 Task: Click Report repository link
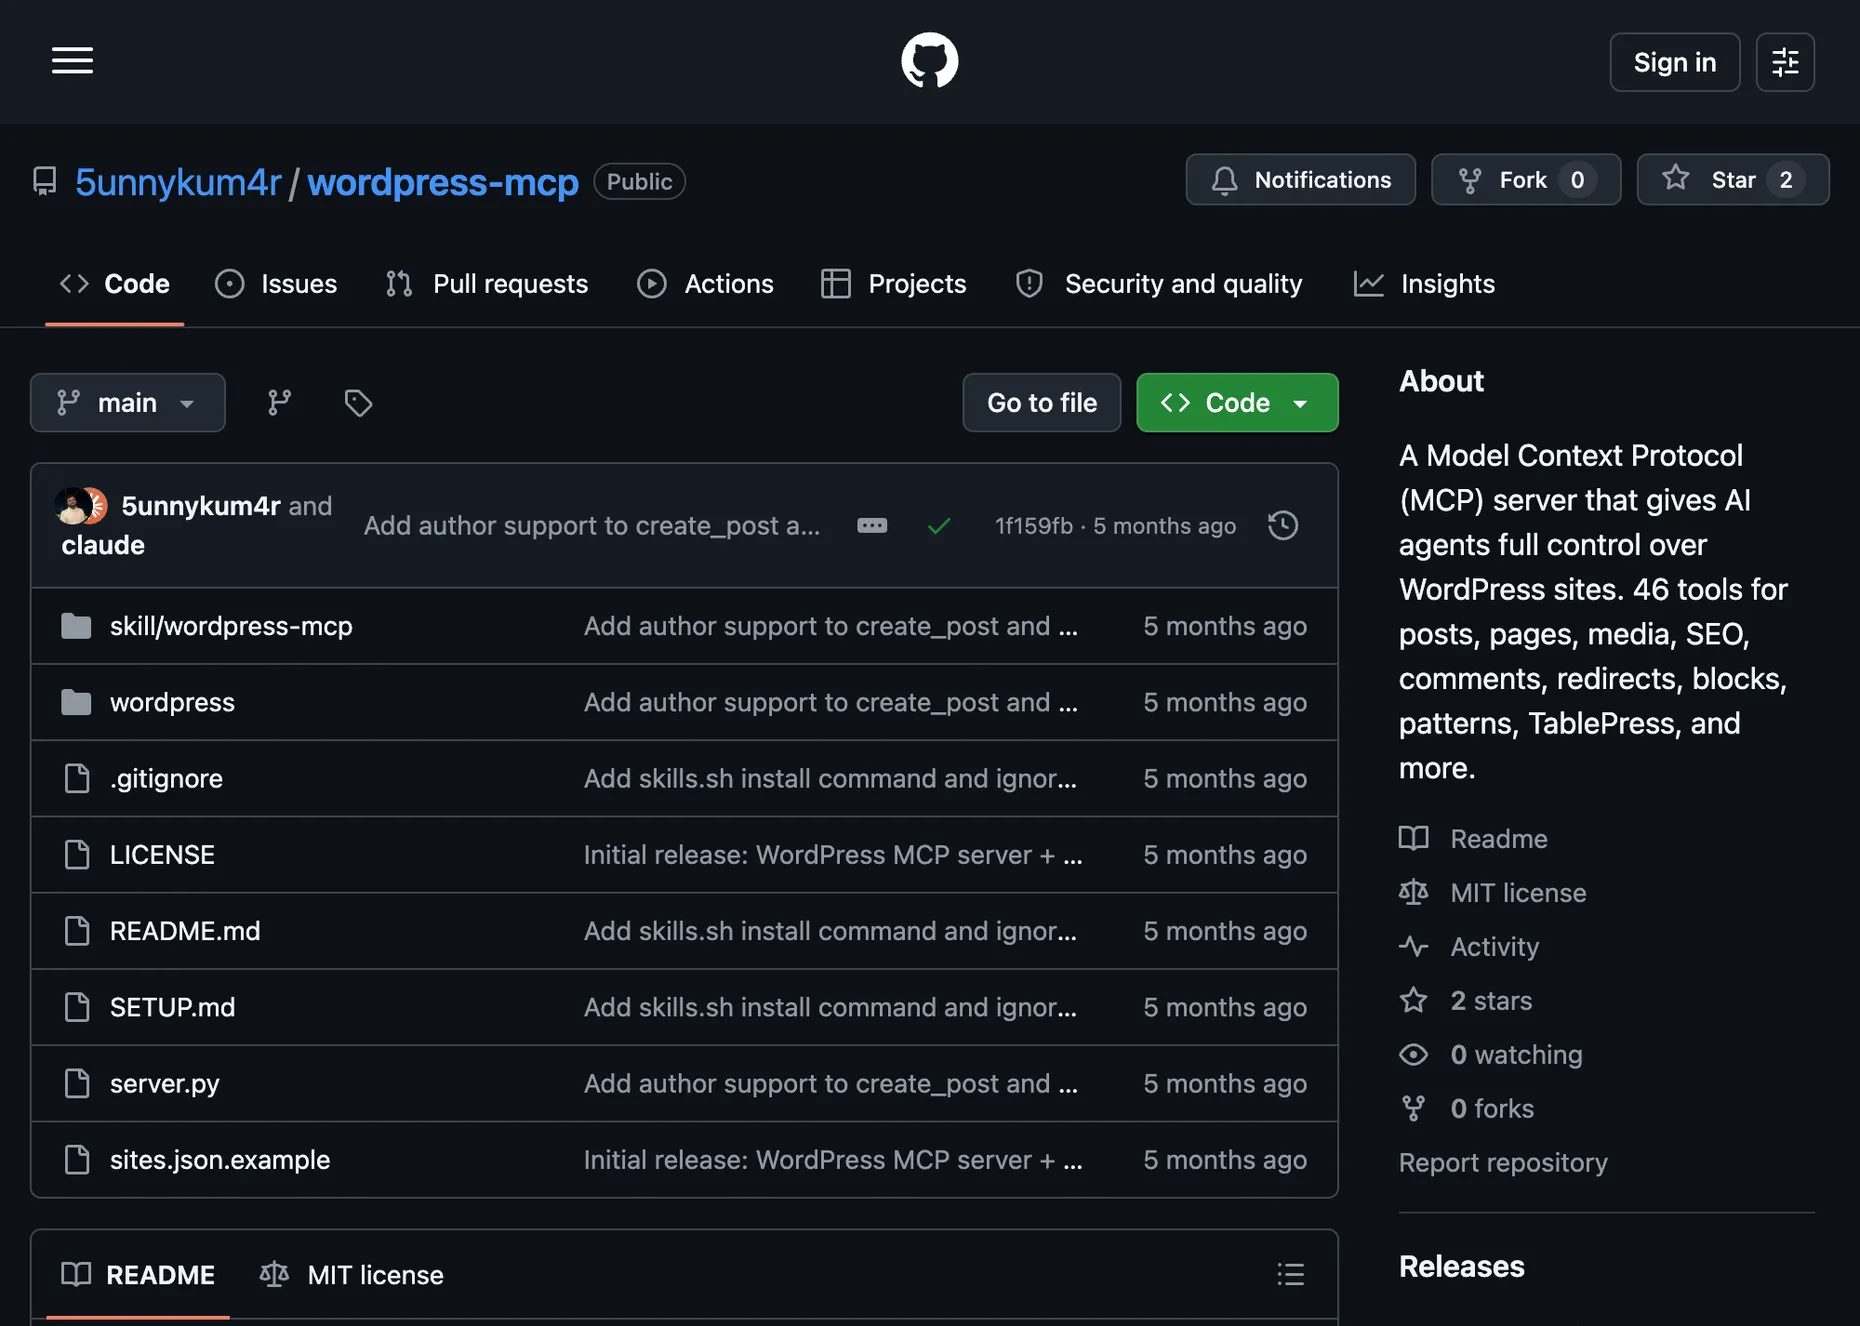[1503, 1163]
